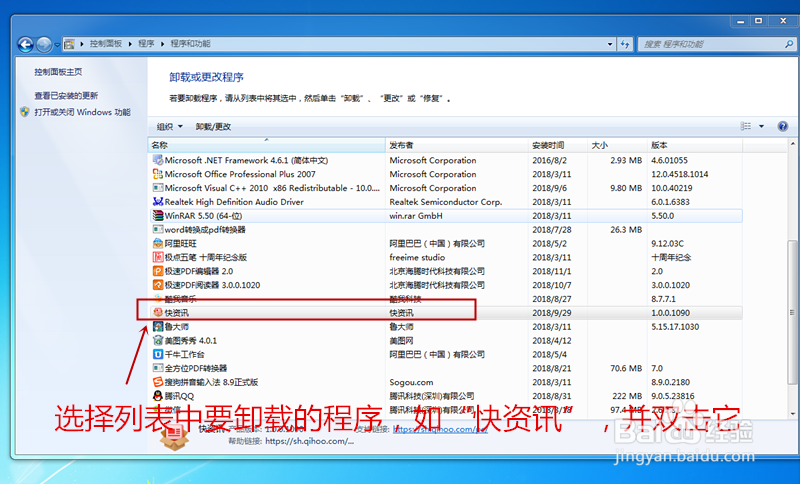The height and width of the screenshot is (484, 800).
Task: Click the change view icon
Action: tap(746, 126)
